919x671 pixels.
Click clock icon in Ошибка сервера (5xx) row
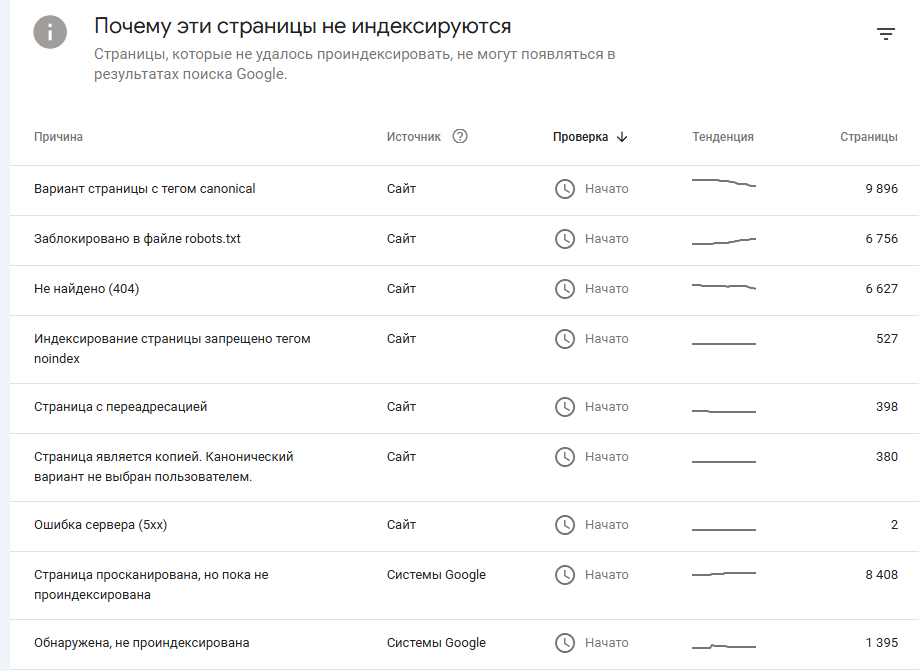565,524
